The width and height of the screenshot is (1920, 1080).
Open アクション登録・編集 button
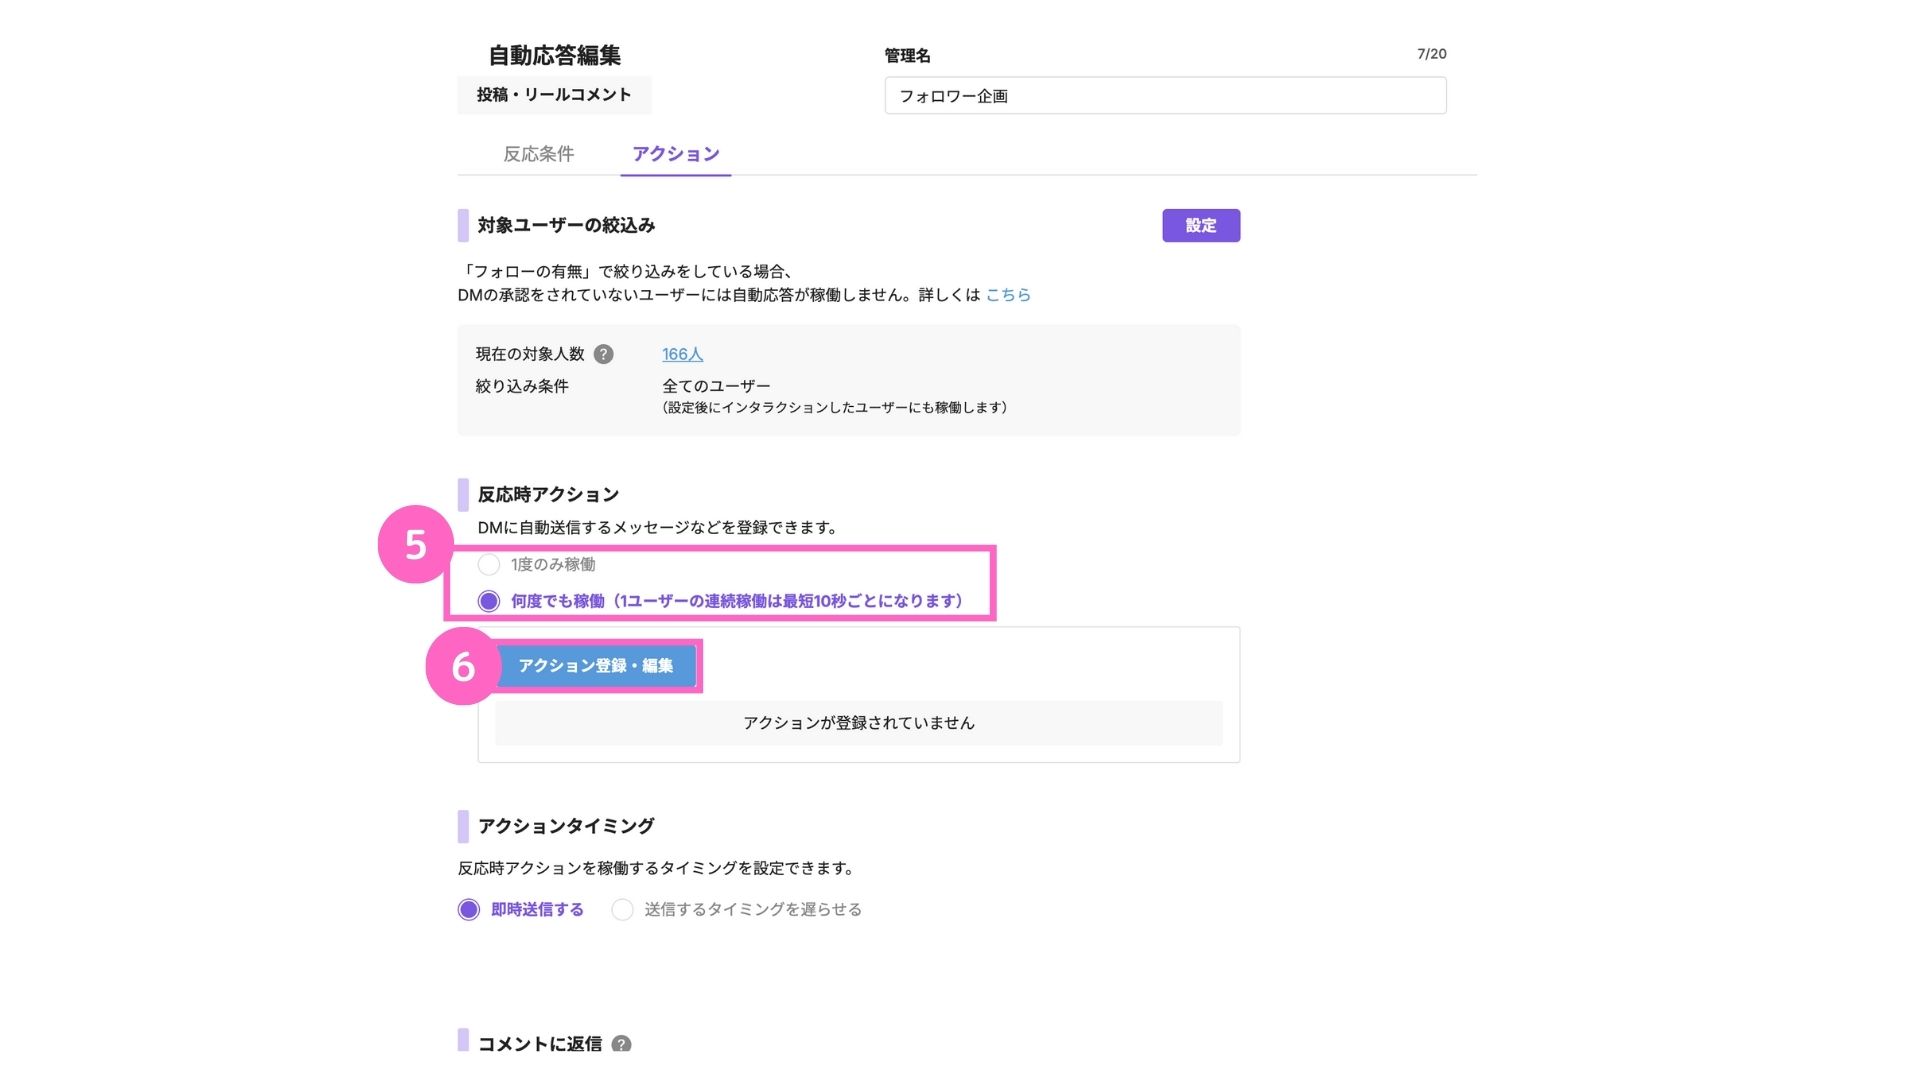596,666
